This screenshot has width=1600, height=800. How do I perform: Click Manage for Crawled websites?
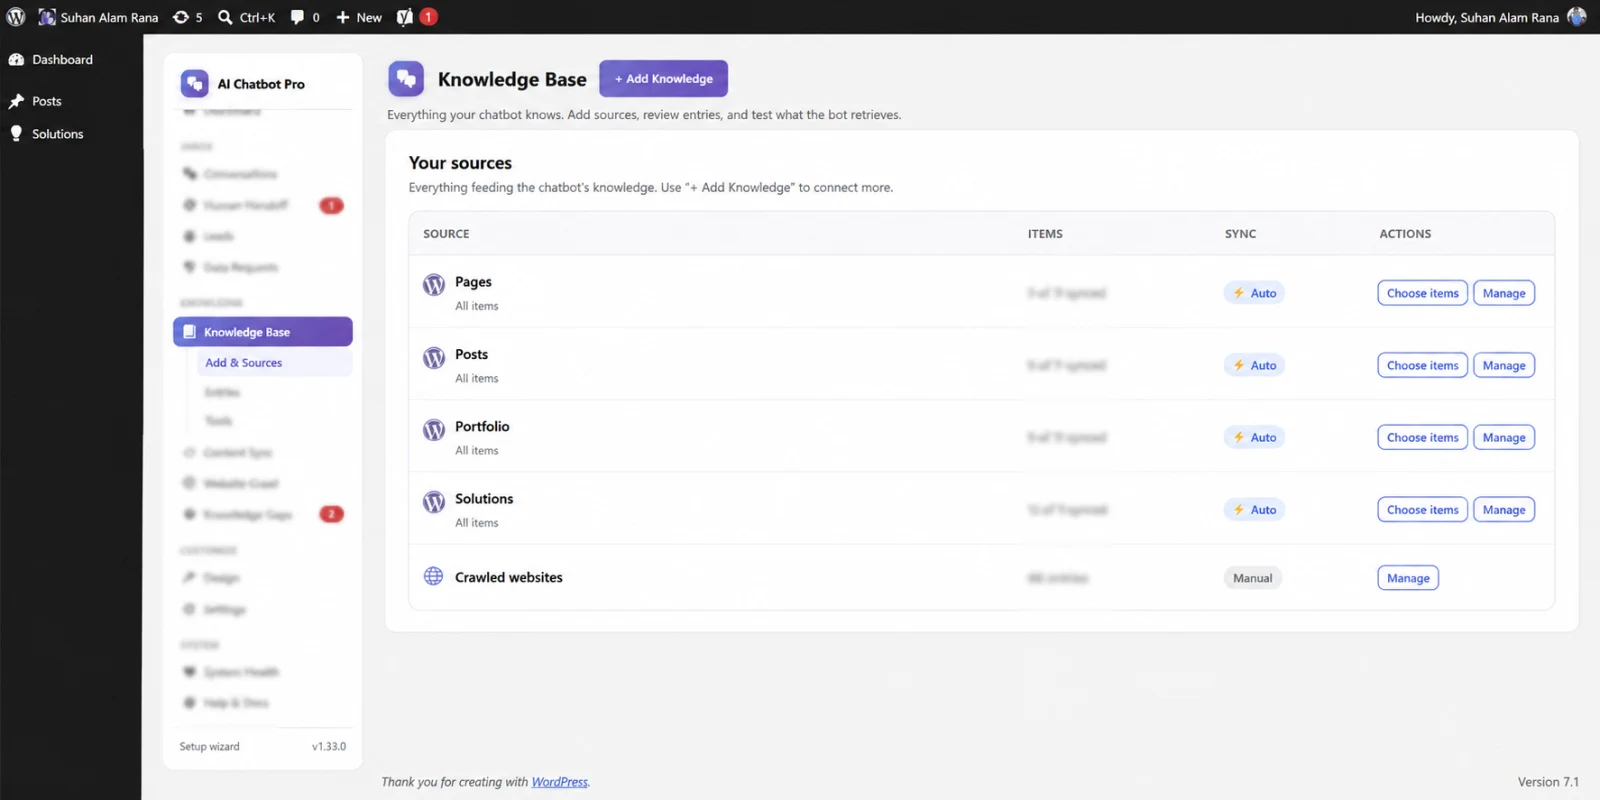tap(1408, 578)
